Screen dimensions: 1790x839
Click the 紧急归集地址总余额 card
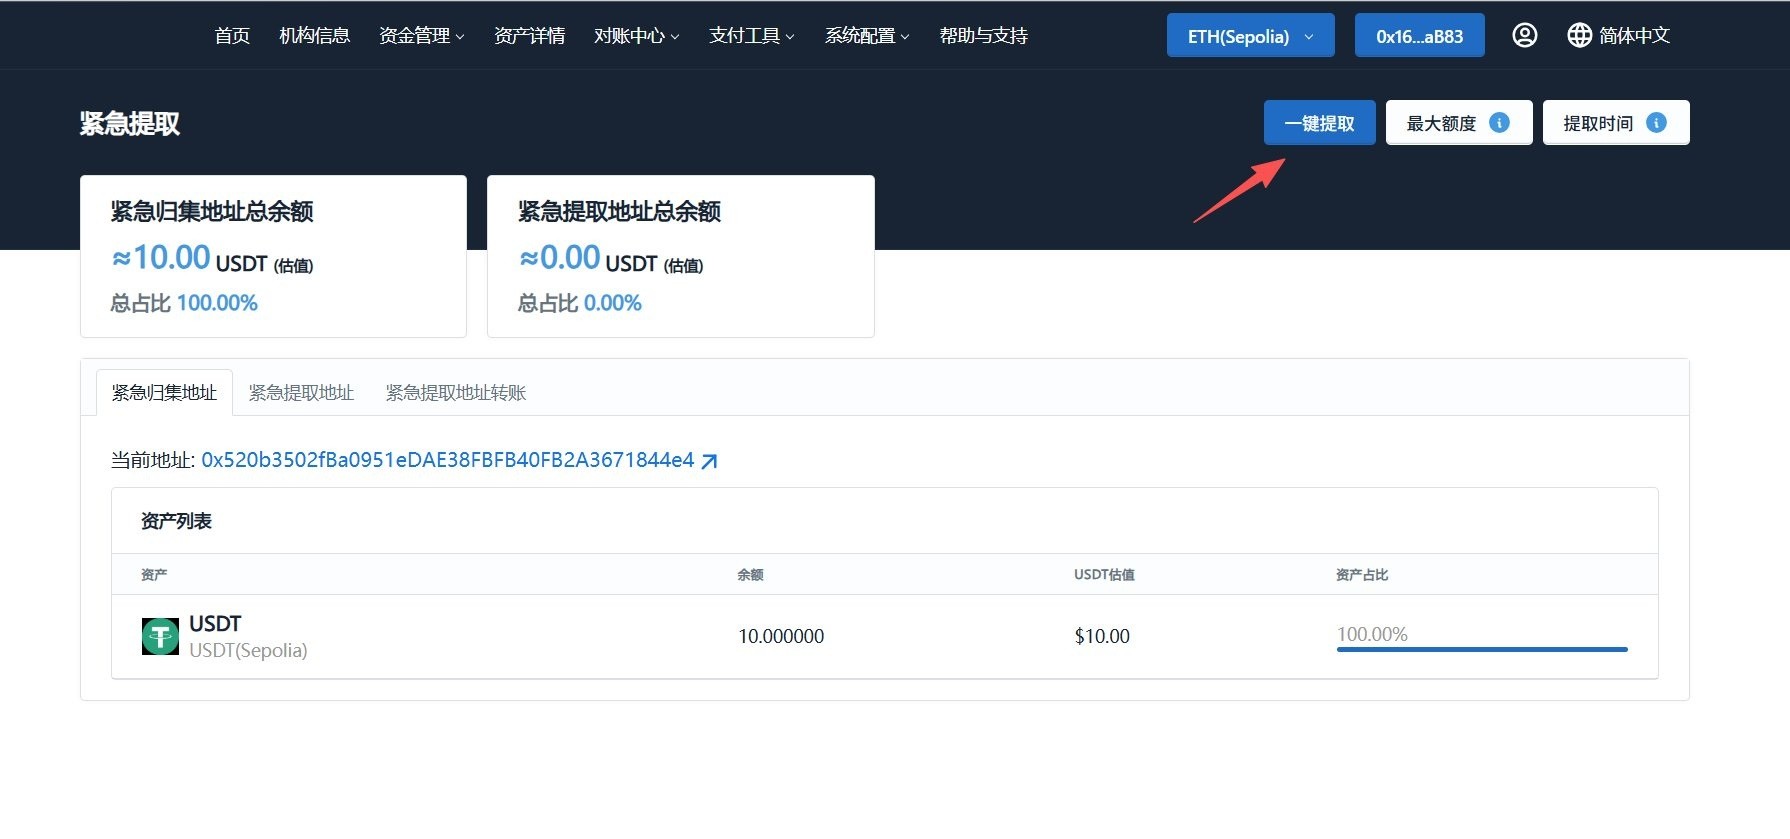273,256
